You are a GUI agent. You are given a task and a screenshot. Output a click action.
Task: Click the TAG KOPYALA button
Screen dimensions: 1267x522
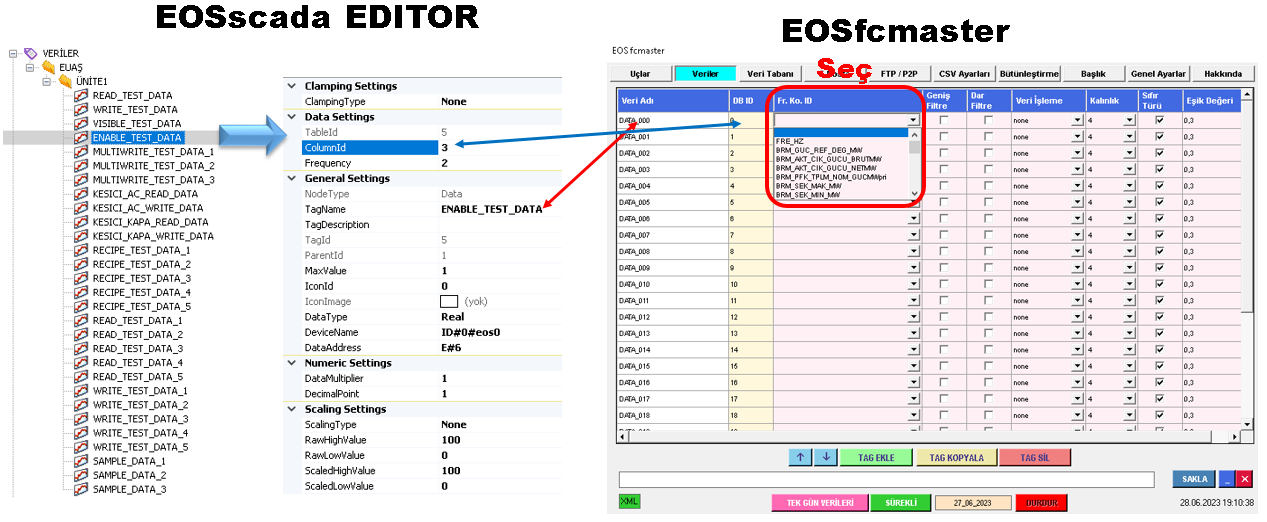pos(956,457)
